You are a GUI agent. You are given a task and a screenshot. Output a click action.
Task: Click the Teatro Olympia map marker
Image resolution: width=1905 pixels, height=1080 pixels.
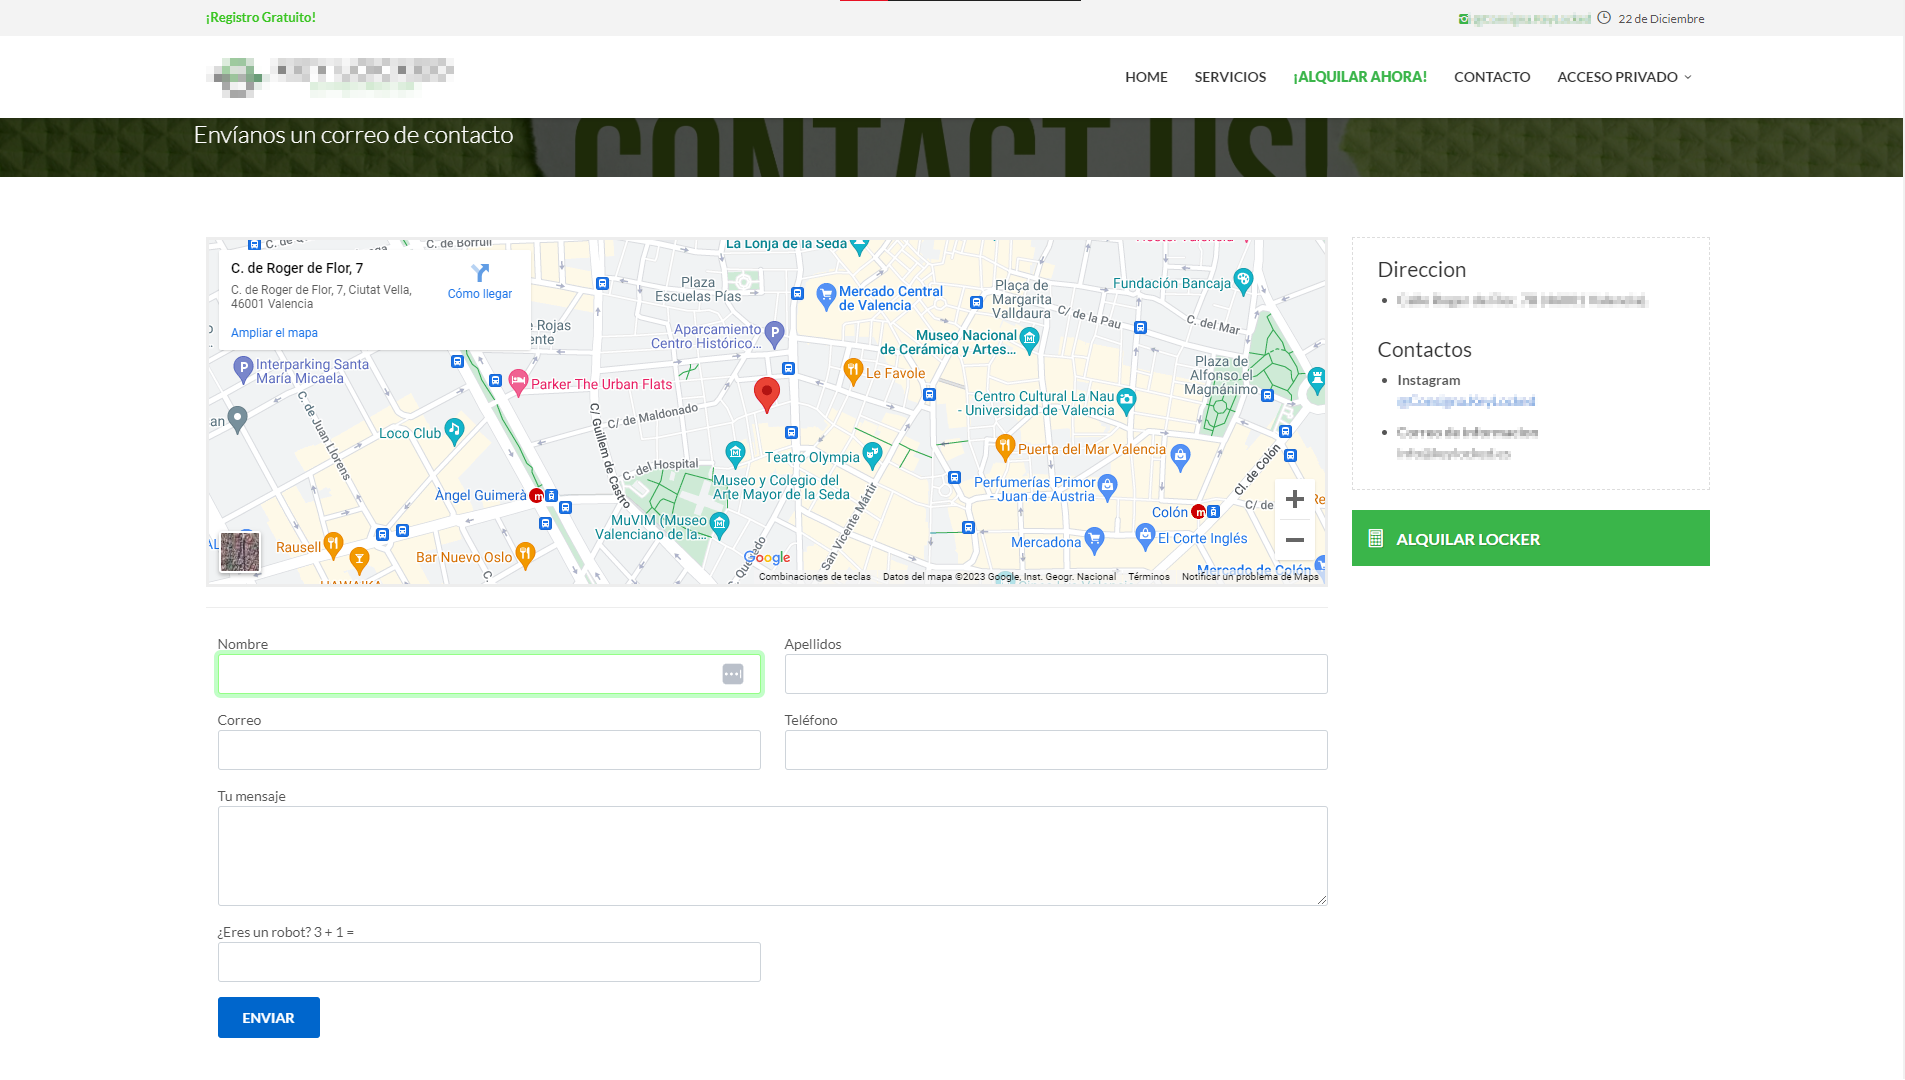872,455
